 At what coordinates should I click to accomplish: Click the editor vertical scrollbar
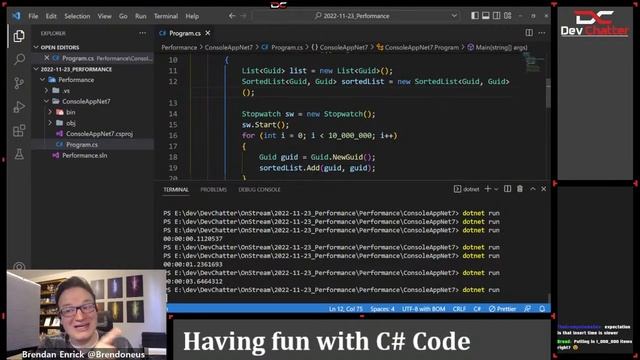click(x=548, y=93)
